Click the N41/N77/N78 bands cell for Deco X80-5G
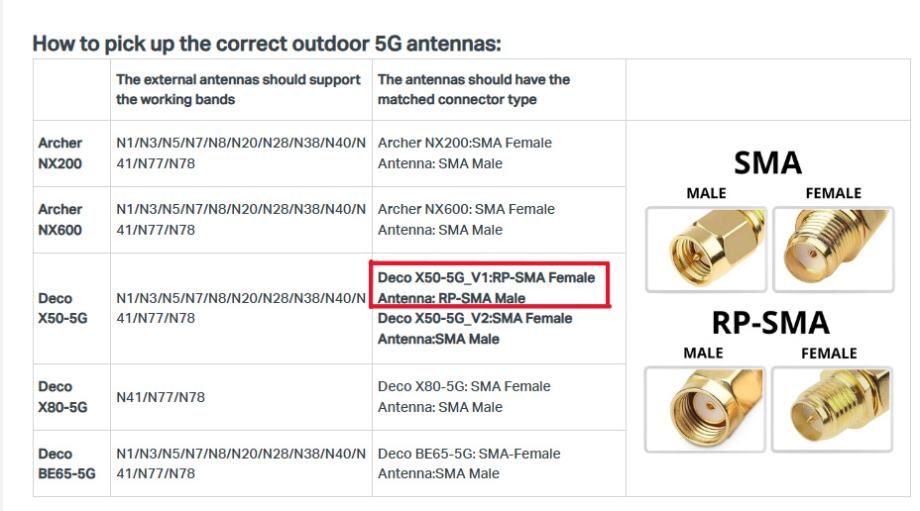 [160, 397]
